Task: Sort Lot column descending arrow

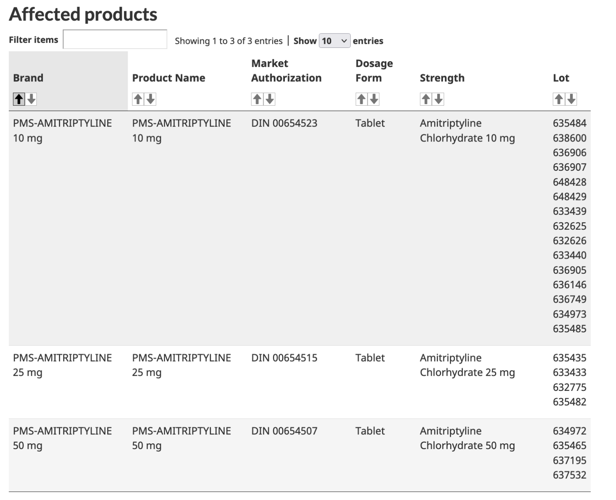Action: pyautogui.click(x=572, y=99)
